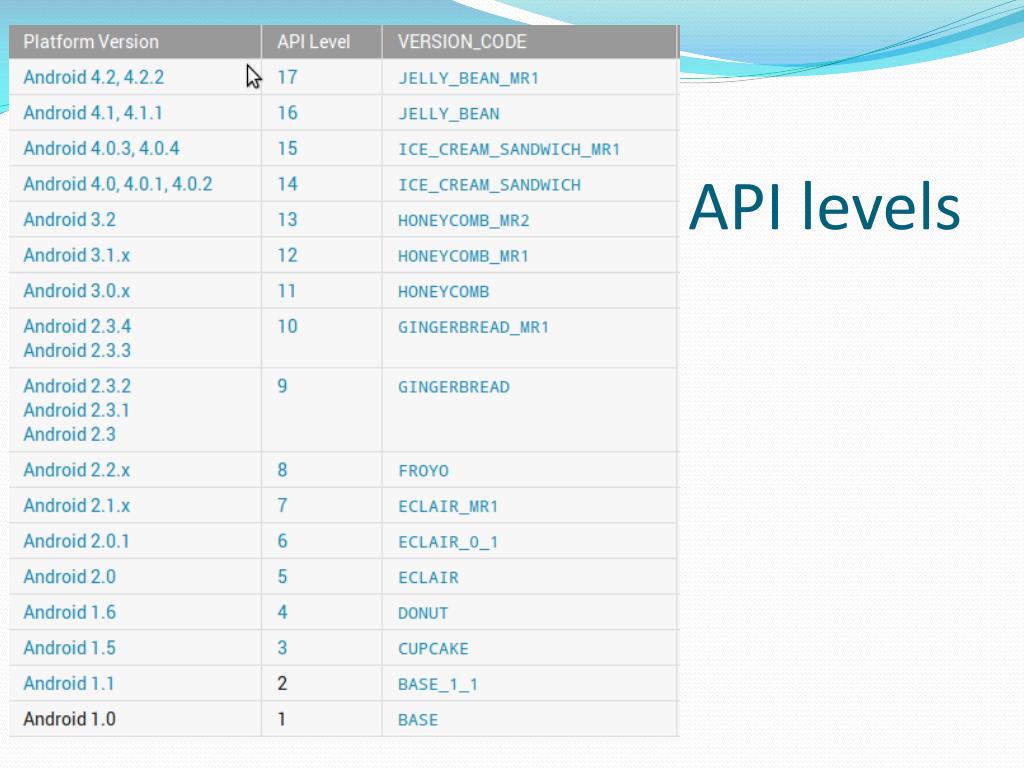Image resolution: width=1024 pixels, height=768 pixels.
Task: Open the Android 2.3.1 link
Action: (76, 410)
